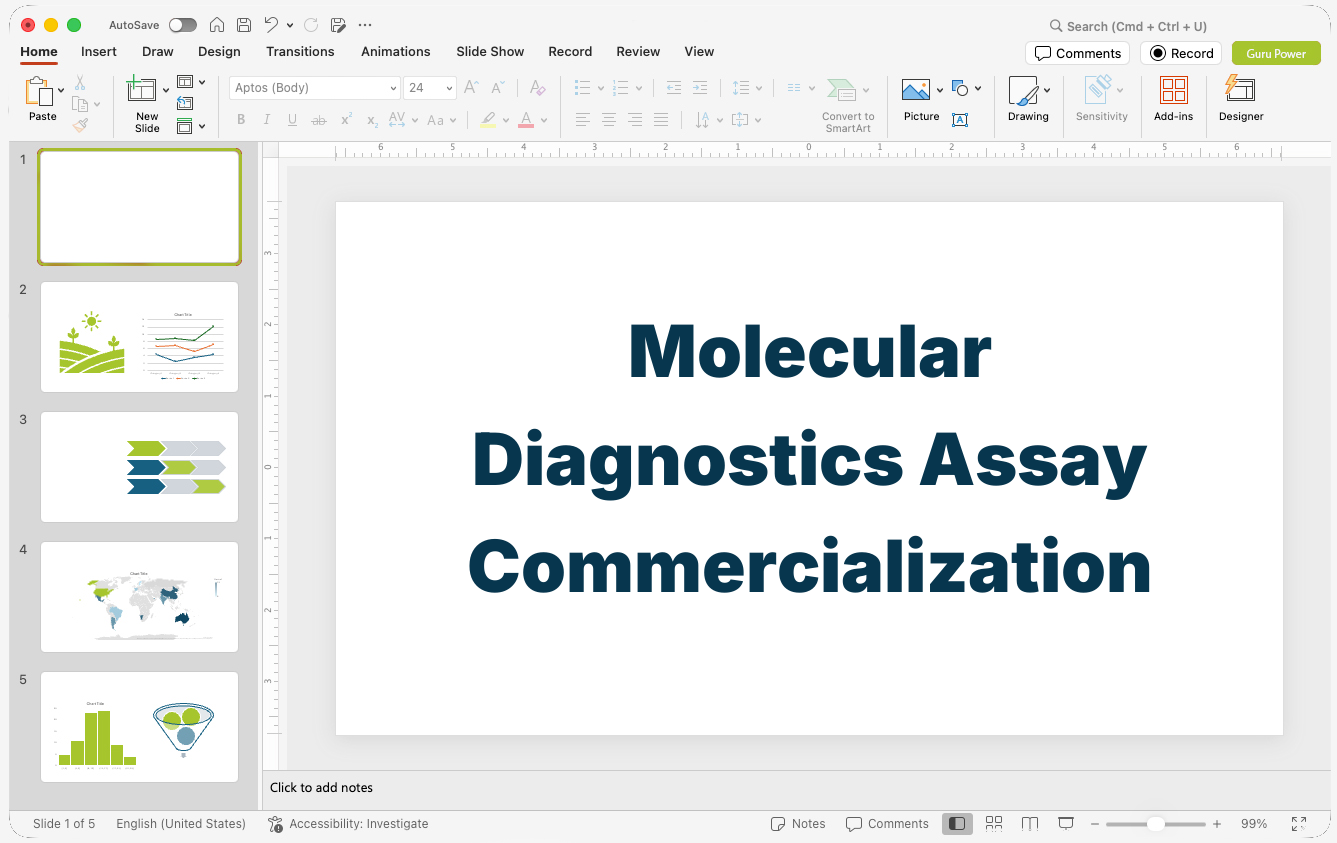Click the Accessibility Investigate status icon
The width and height of the screenshot is (1337, 843).
(276, 824)
